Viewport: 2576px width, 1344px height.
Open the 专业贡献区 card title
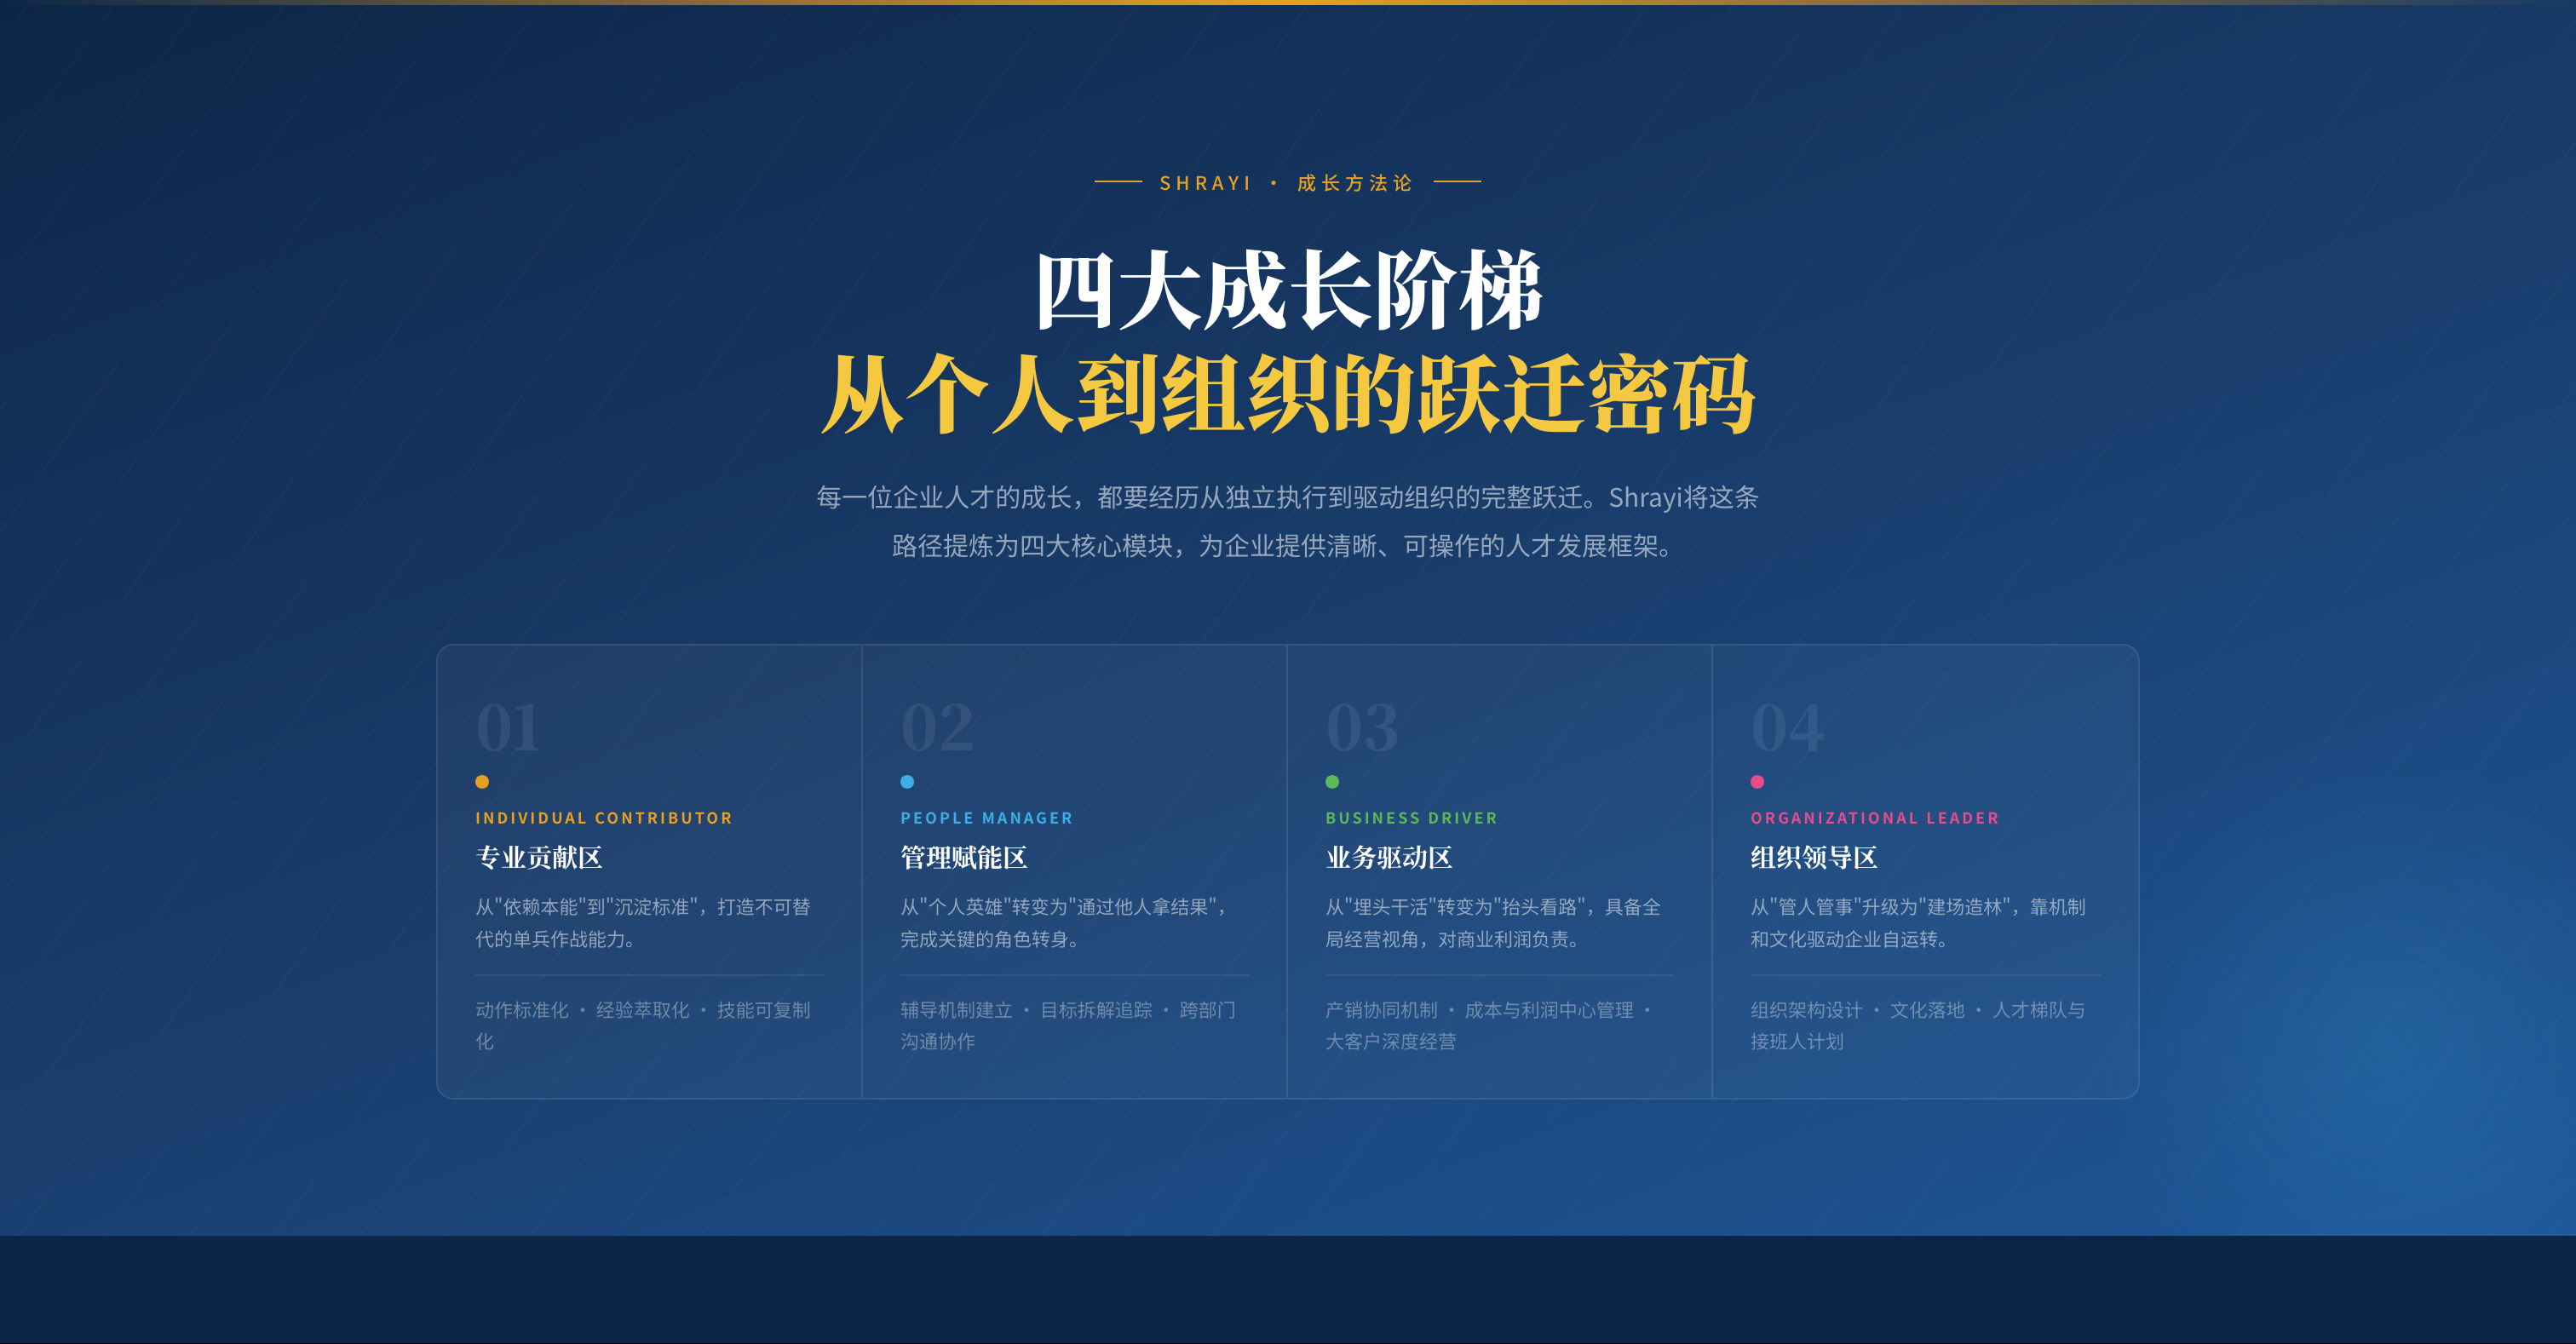(539, 858)
